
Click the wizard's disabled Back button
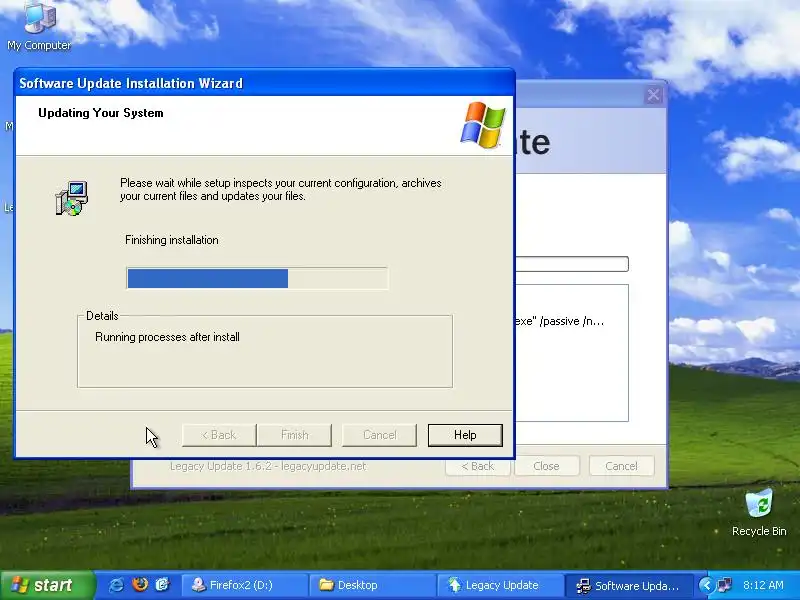click(219, 435)
